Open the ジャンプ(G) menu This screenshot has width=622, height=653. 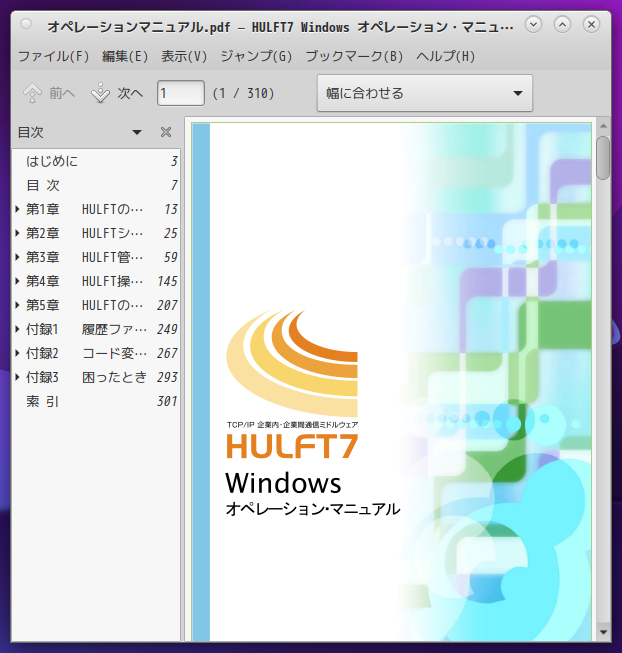pos(256,56)
